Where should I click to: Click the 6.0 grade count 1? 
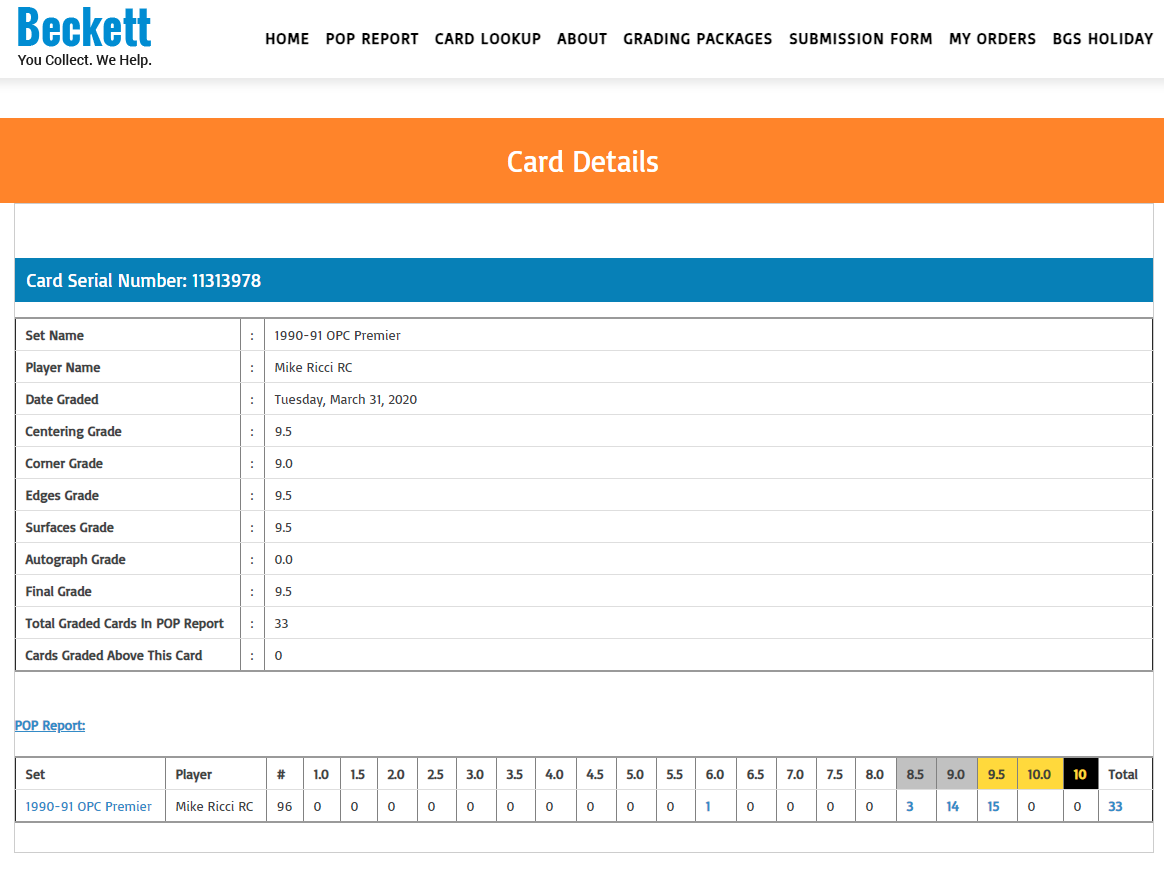coord(708,806)
